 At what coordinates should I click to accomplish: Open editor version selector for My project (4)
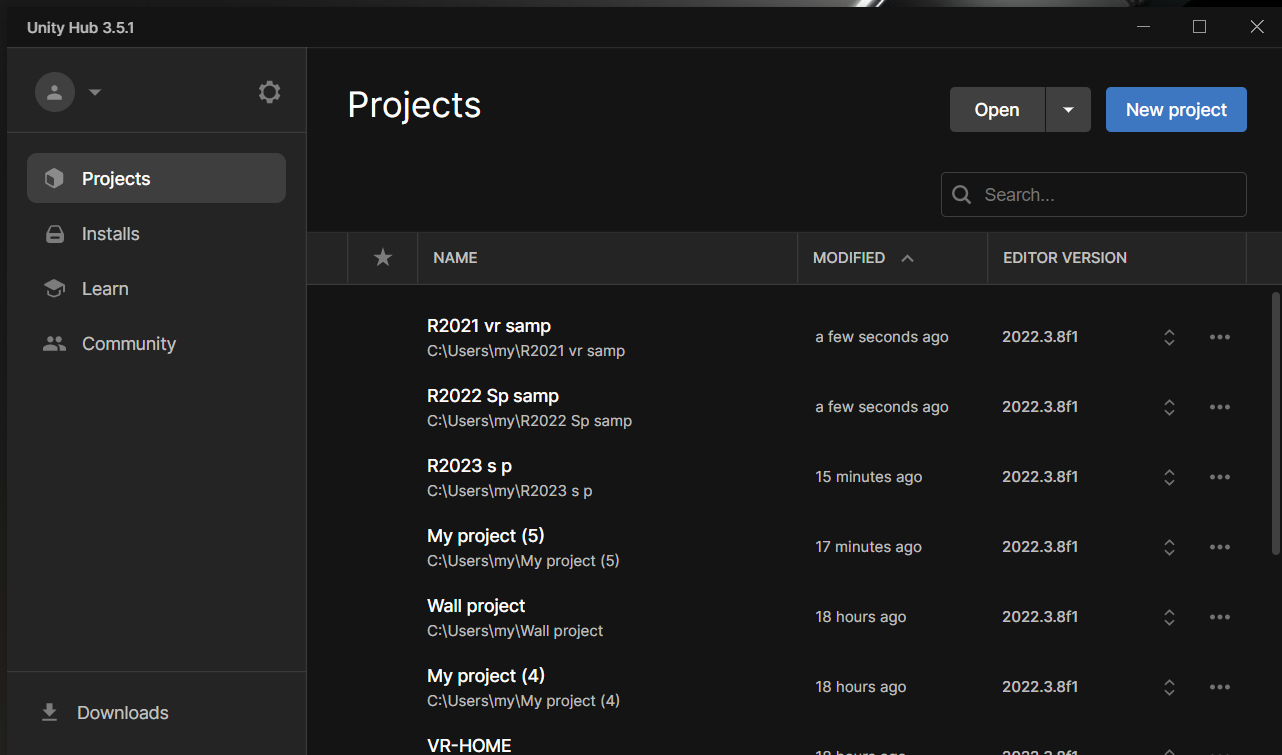click(1169, 687)
